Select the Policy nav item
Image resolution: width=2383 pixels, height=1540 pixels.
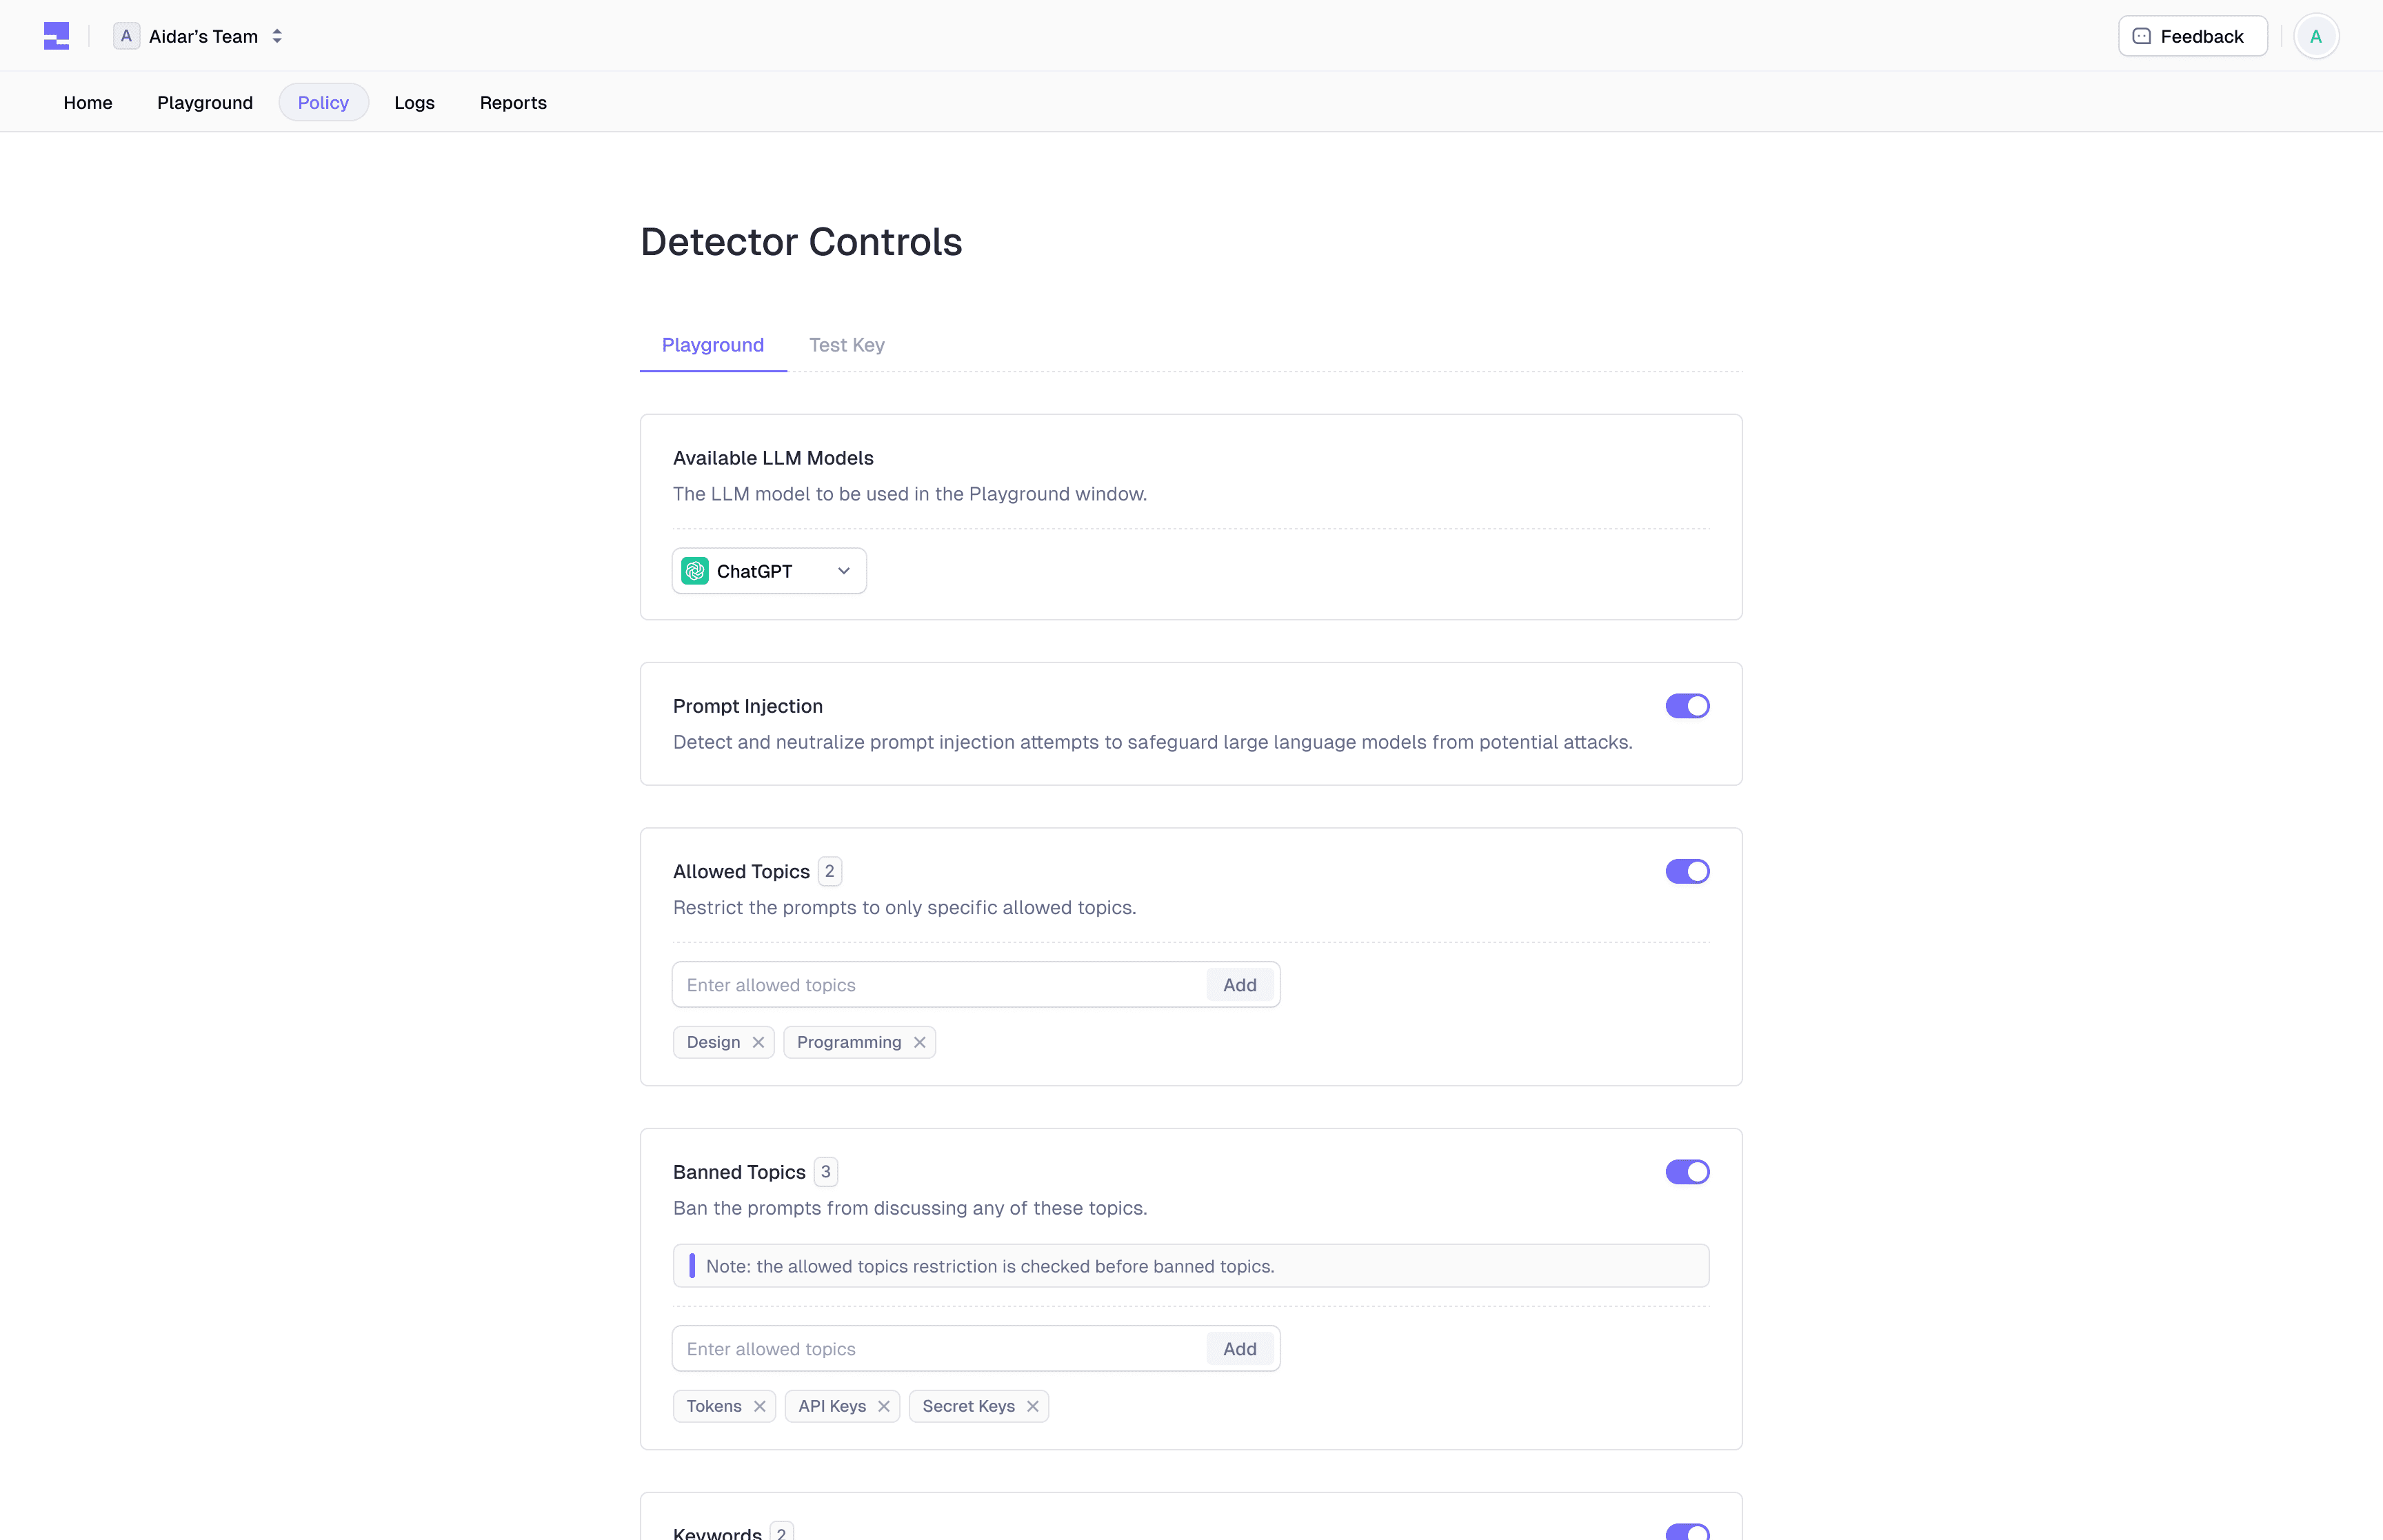tap(323, 102)
